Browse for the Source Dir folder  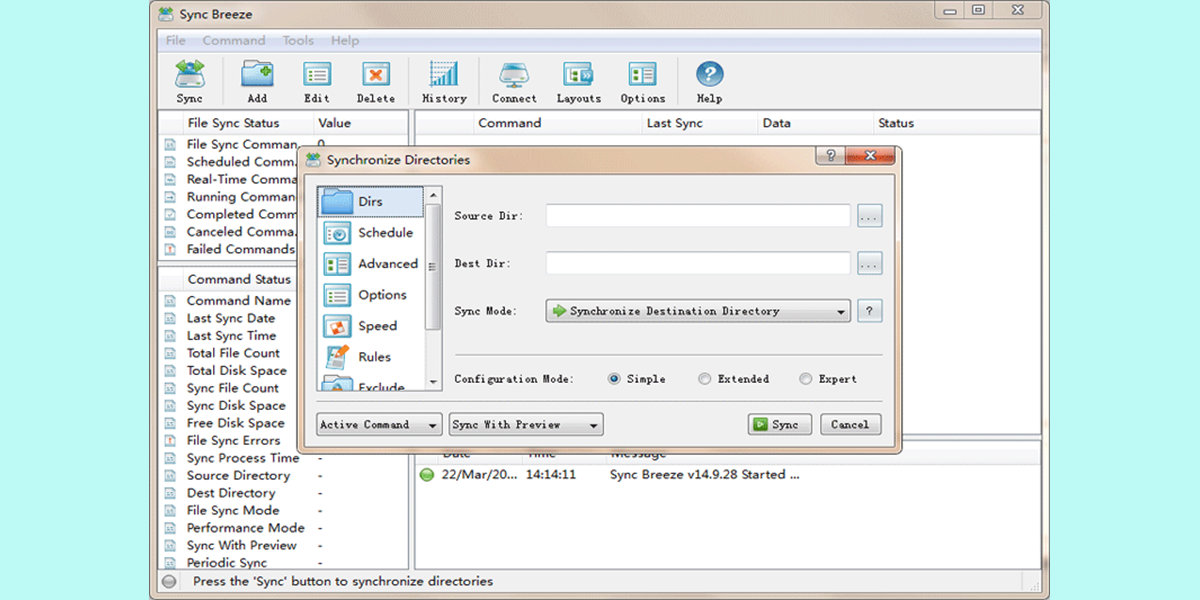pyautogui.click(x=870, y=216)
